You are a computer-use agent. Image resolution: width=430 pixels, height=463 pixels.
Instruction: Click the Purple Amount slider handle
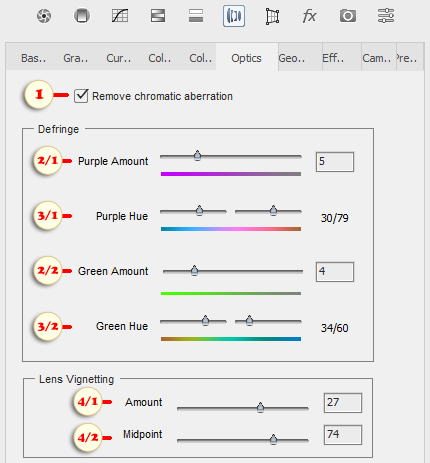click(x=197, y=155)
